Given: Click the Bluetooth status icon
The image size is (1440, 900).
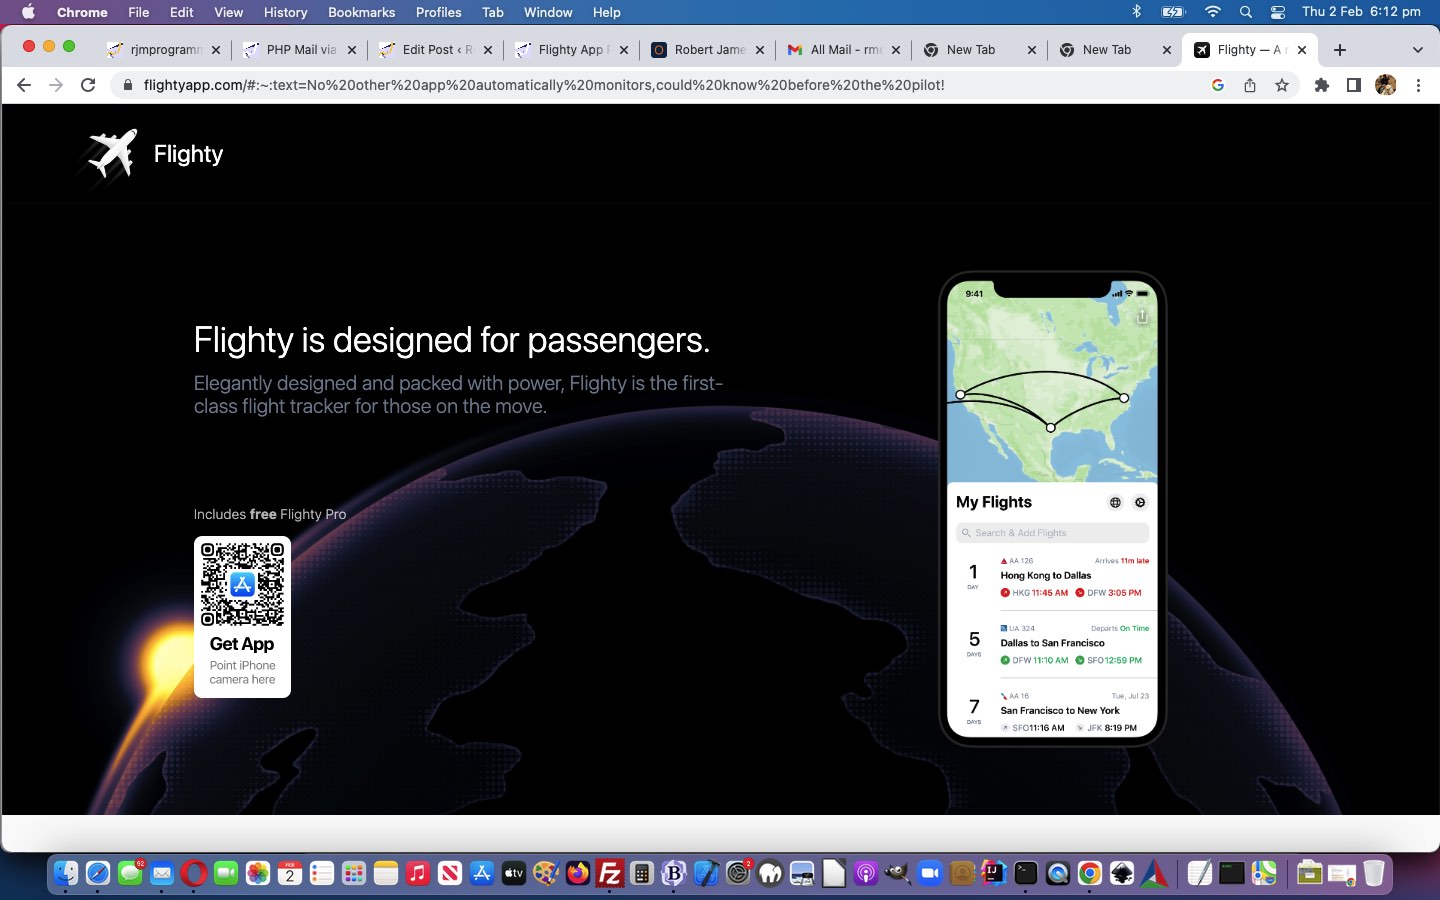Looking at the screenshot, I should click(1136, 12).
